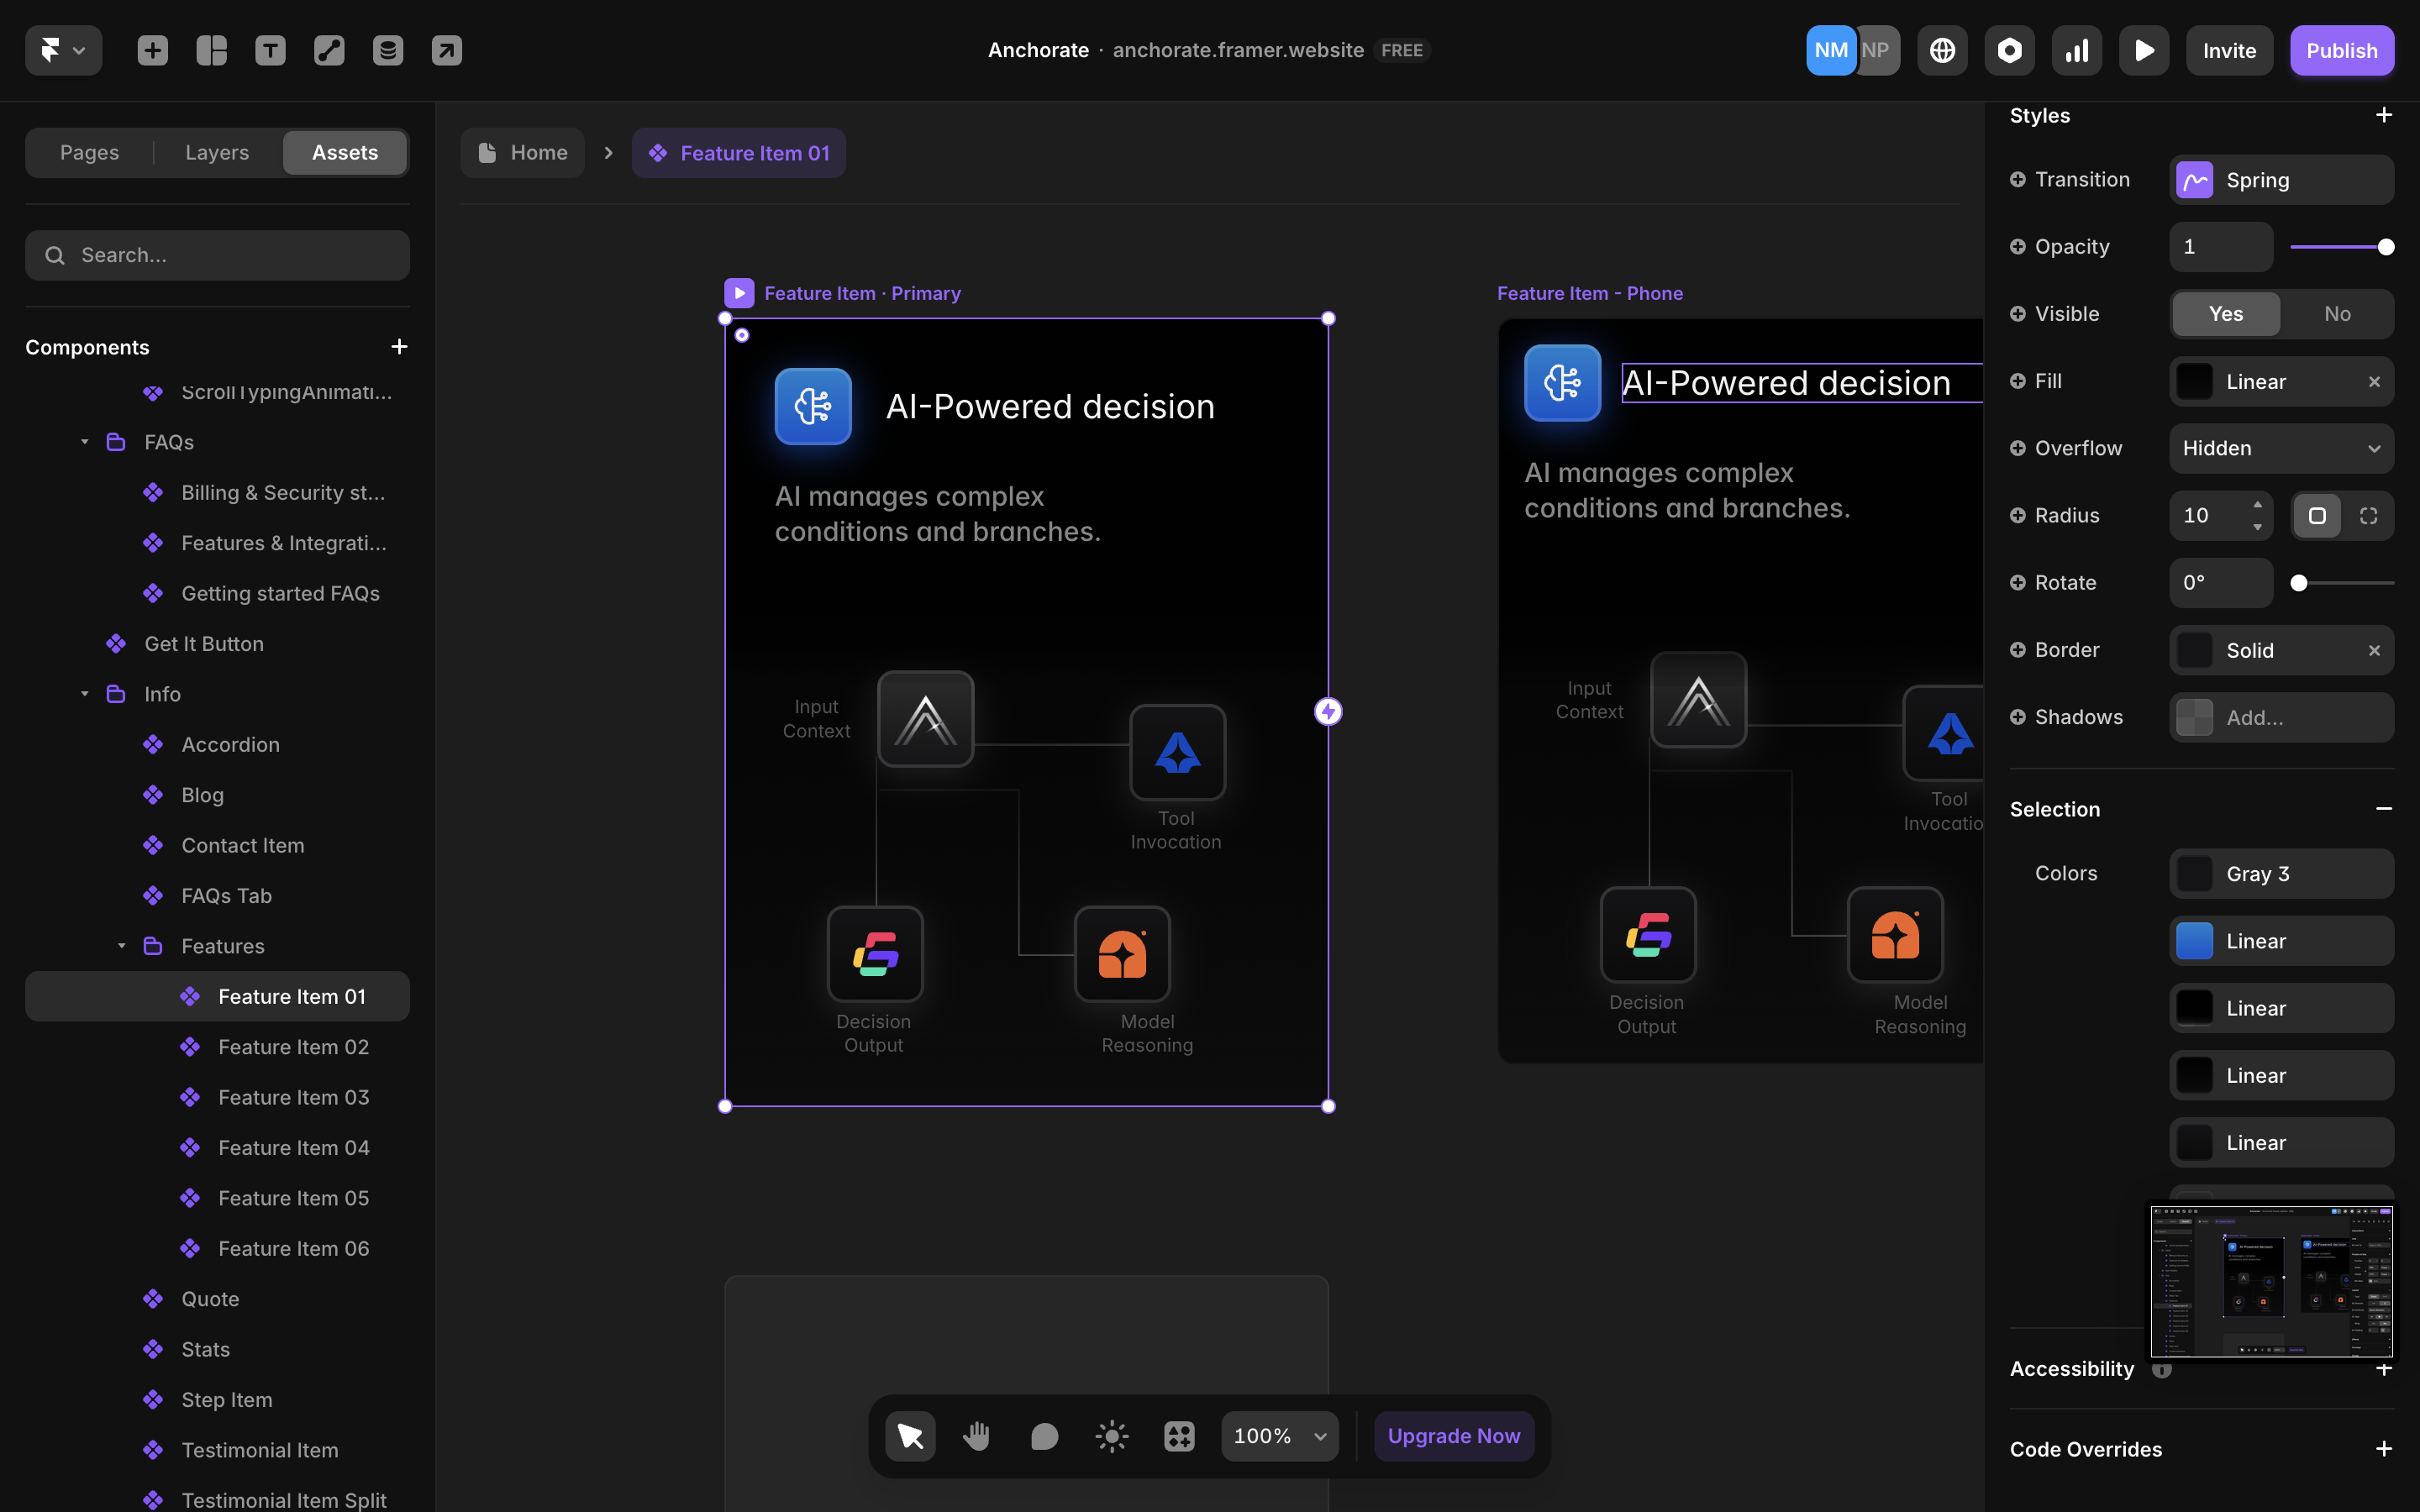Screen dimensions: 2420x1512
Task: Open the 100% zoom dropdown
Action: click(x=1279, y=1436)
